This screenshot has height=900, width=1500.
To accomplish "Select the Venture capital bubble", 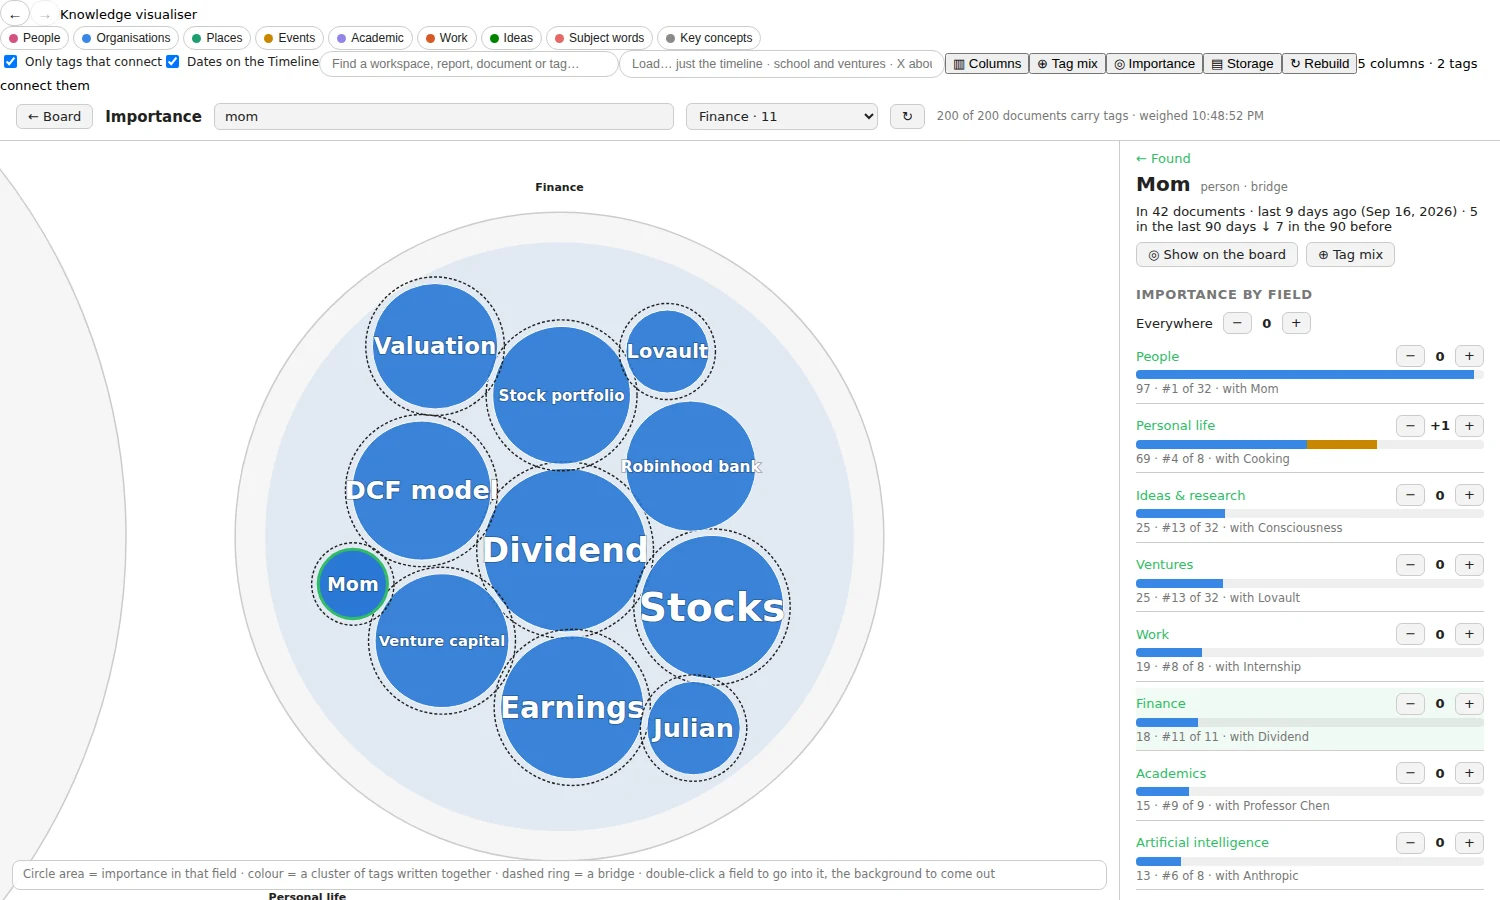I will click(x=442, y=641).
